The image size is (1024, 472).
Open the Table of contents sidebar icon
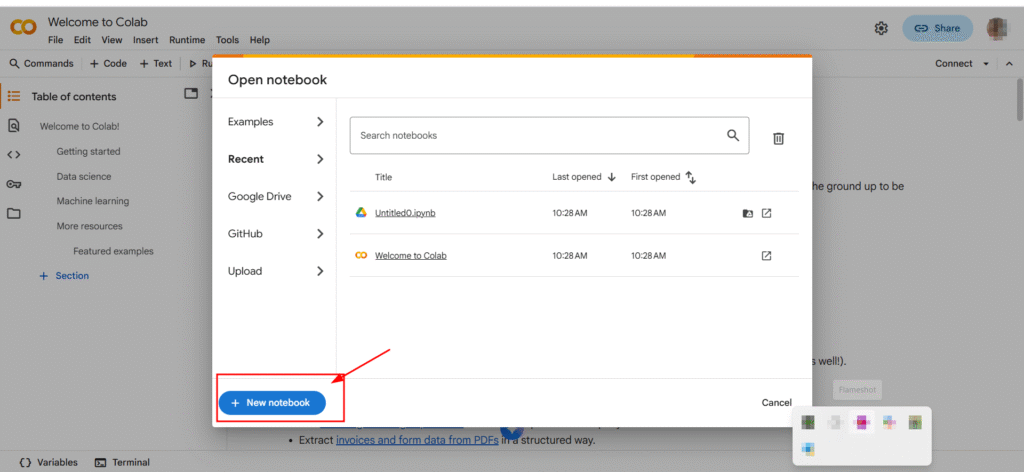14,96
